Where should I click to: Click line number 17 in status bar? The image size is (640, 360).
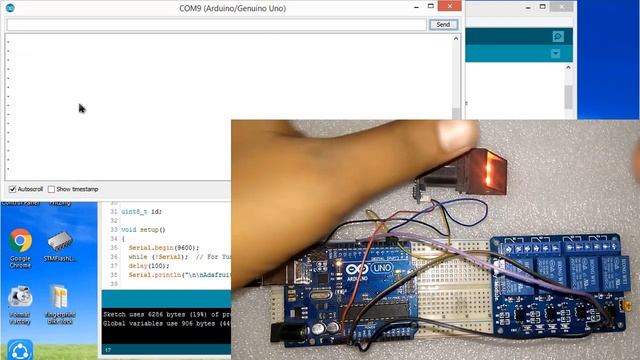tap(108, 350)
